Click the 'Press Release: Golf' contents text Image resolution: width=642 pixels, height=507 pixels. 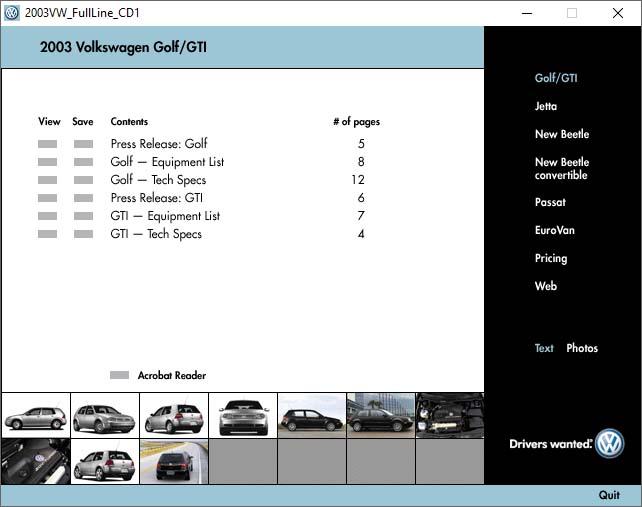point(159,144)
